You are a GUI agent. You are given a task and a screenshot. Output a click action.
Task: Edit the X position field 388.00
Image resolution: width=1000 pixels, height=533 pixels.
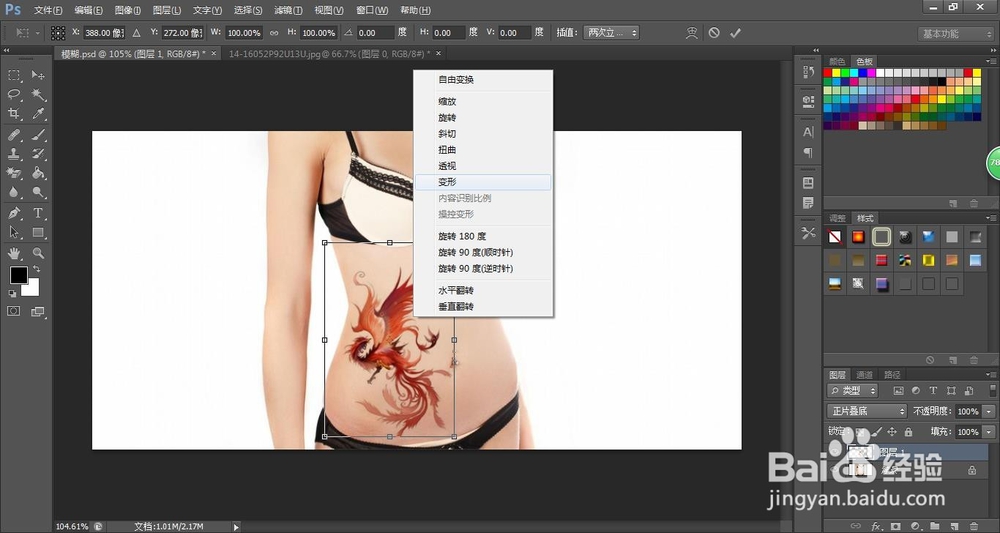click(x=106, y=33)
